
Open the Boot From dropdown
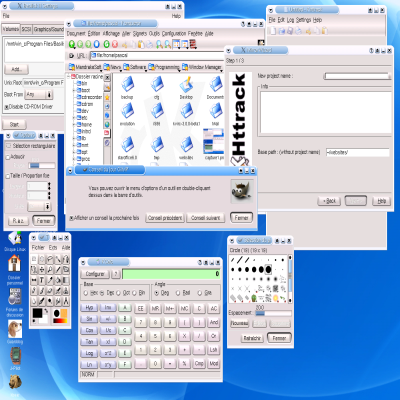click(39, 95)
